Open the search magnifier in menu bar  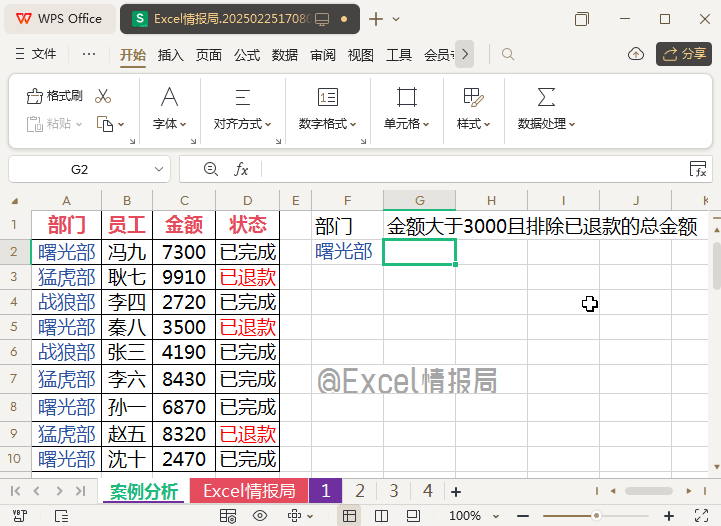(508, 54)
